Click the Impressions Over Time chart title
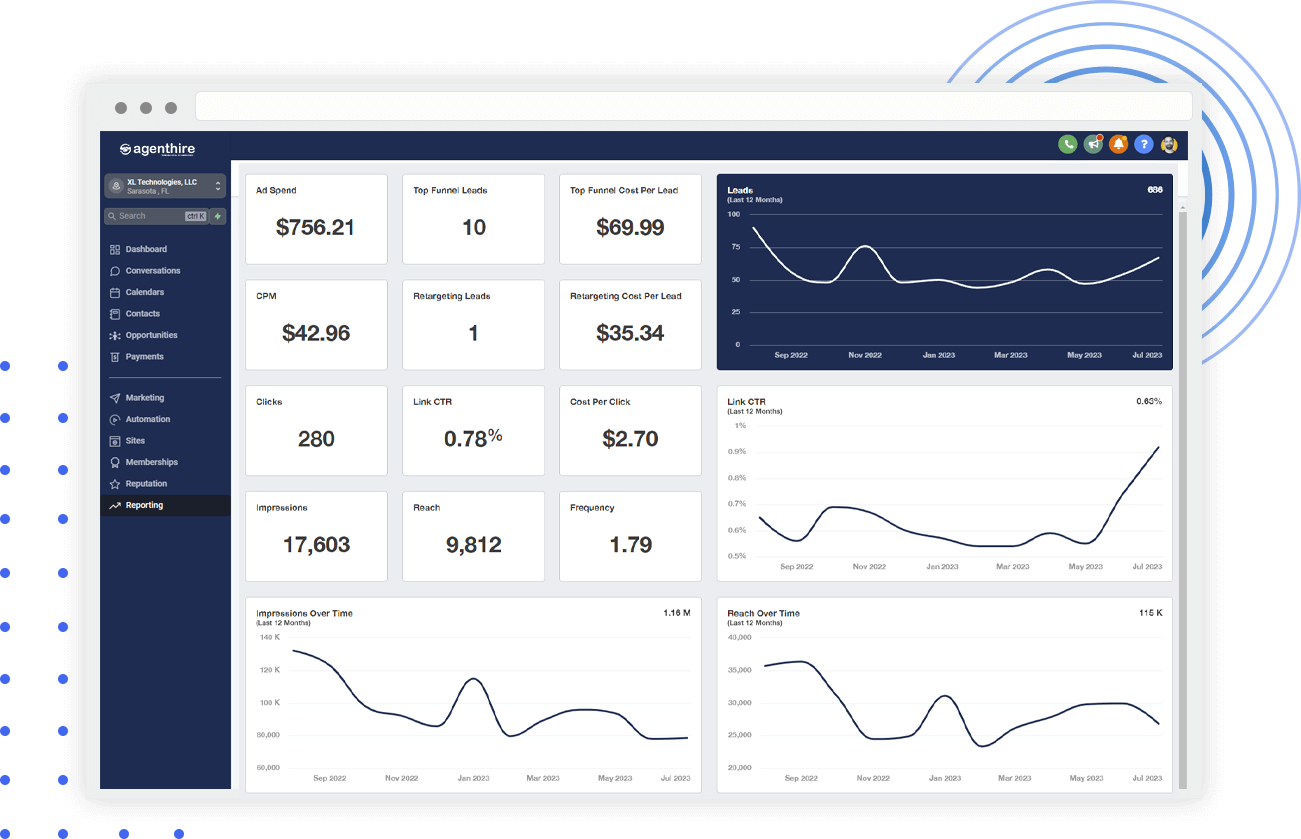 tap(304, 613)
